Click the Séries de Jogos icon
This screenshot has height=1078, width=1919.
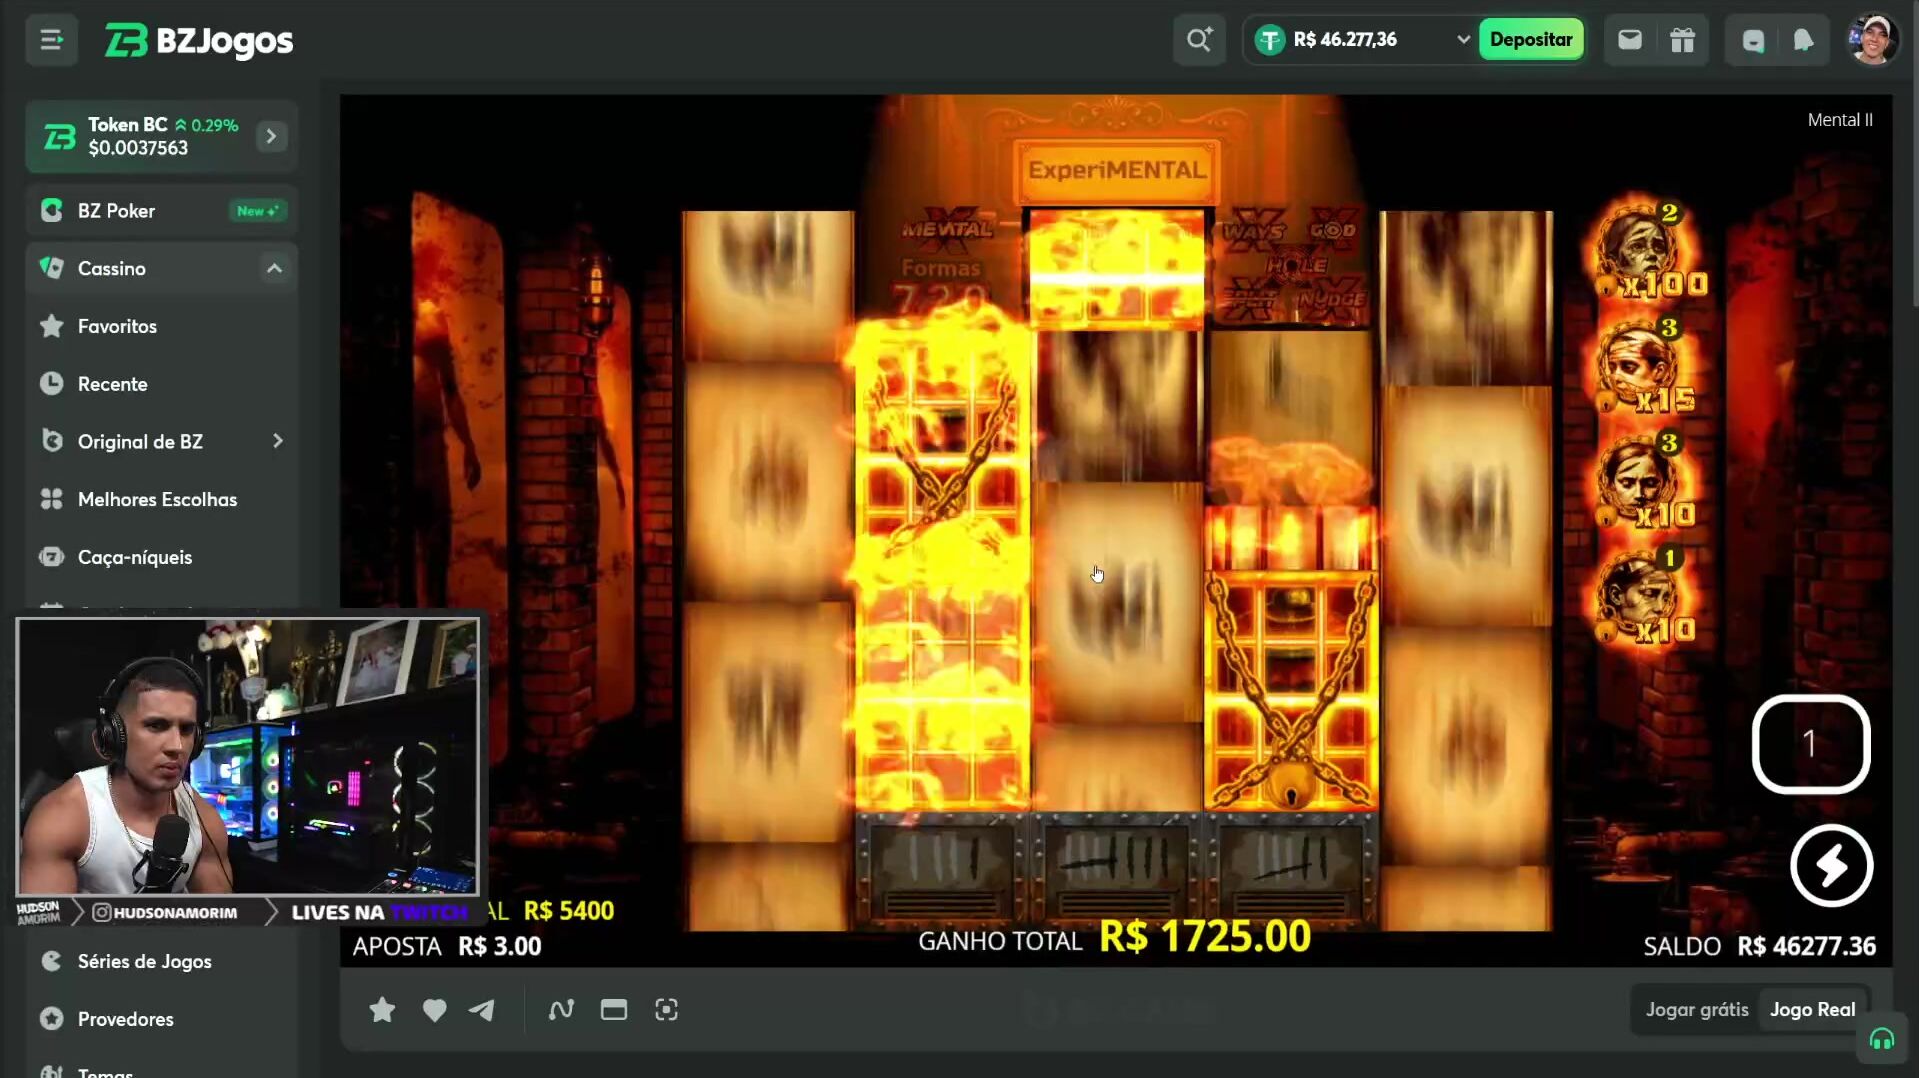coord(52,961)
